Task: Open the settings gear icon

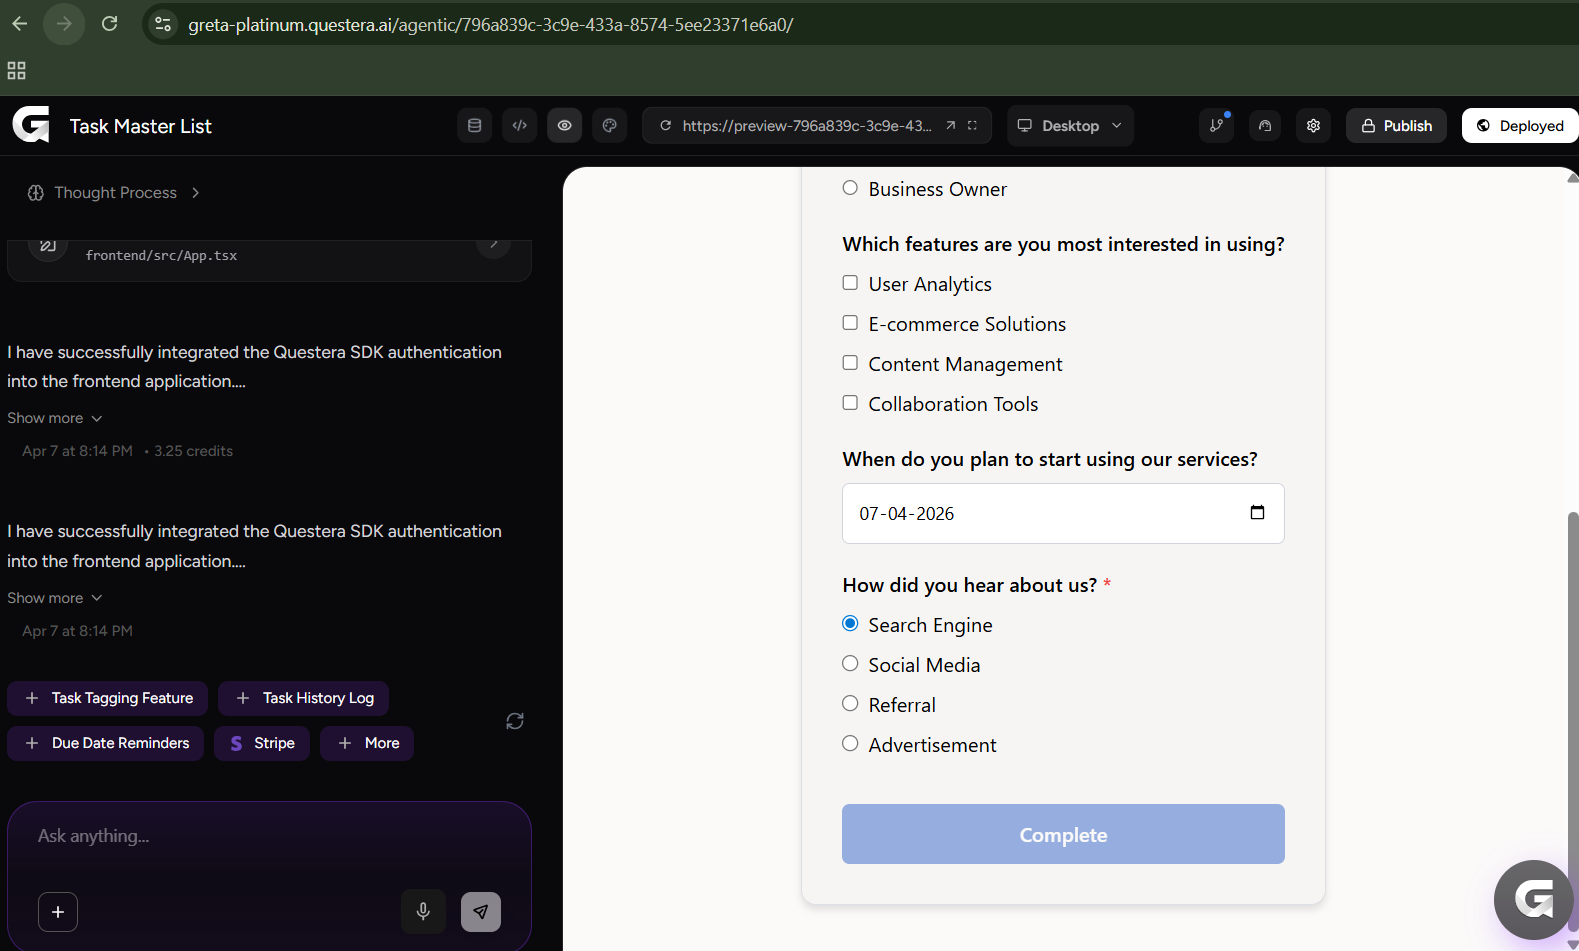Action: (1314, 126)
